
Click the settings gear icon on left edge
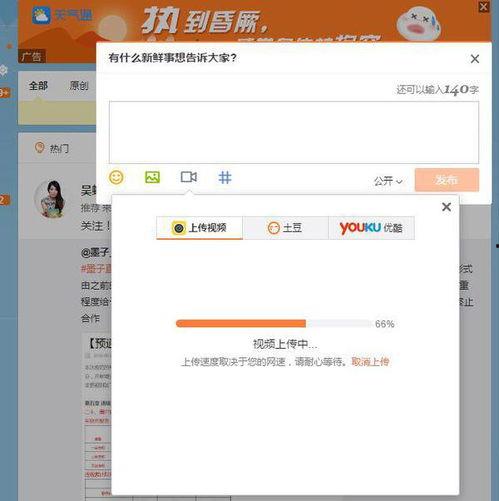click(x=3, y=70)
